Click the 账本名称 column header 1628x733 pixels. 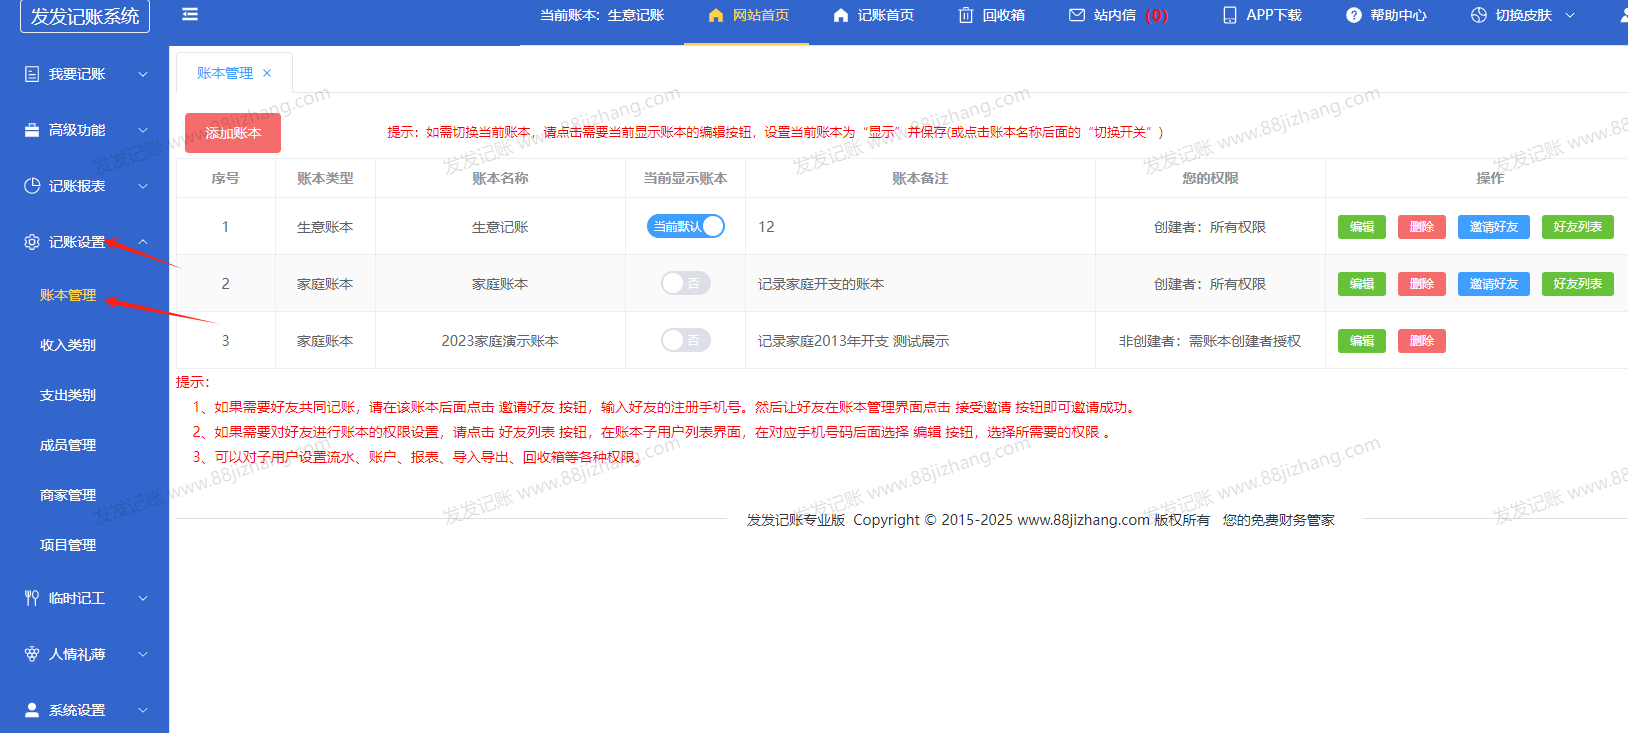pos(500,178)
